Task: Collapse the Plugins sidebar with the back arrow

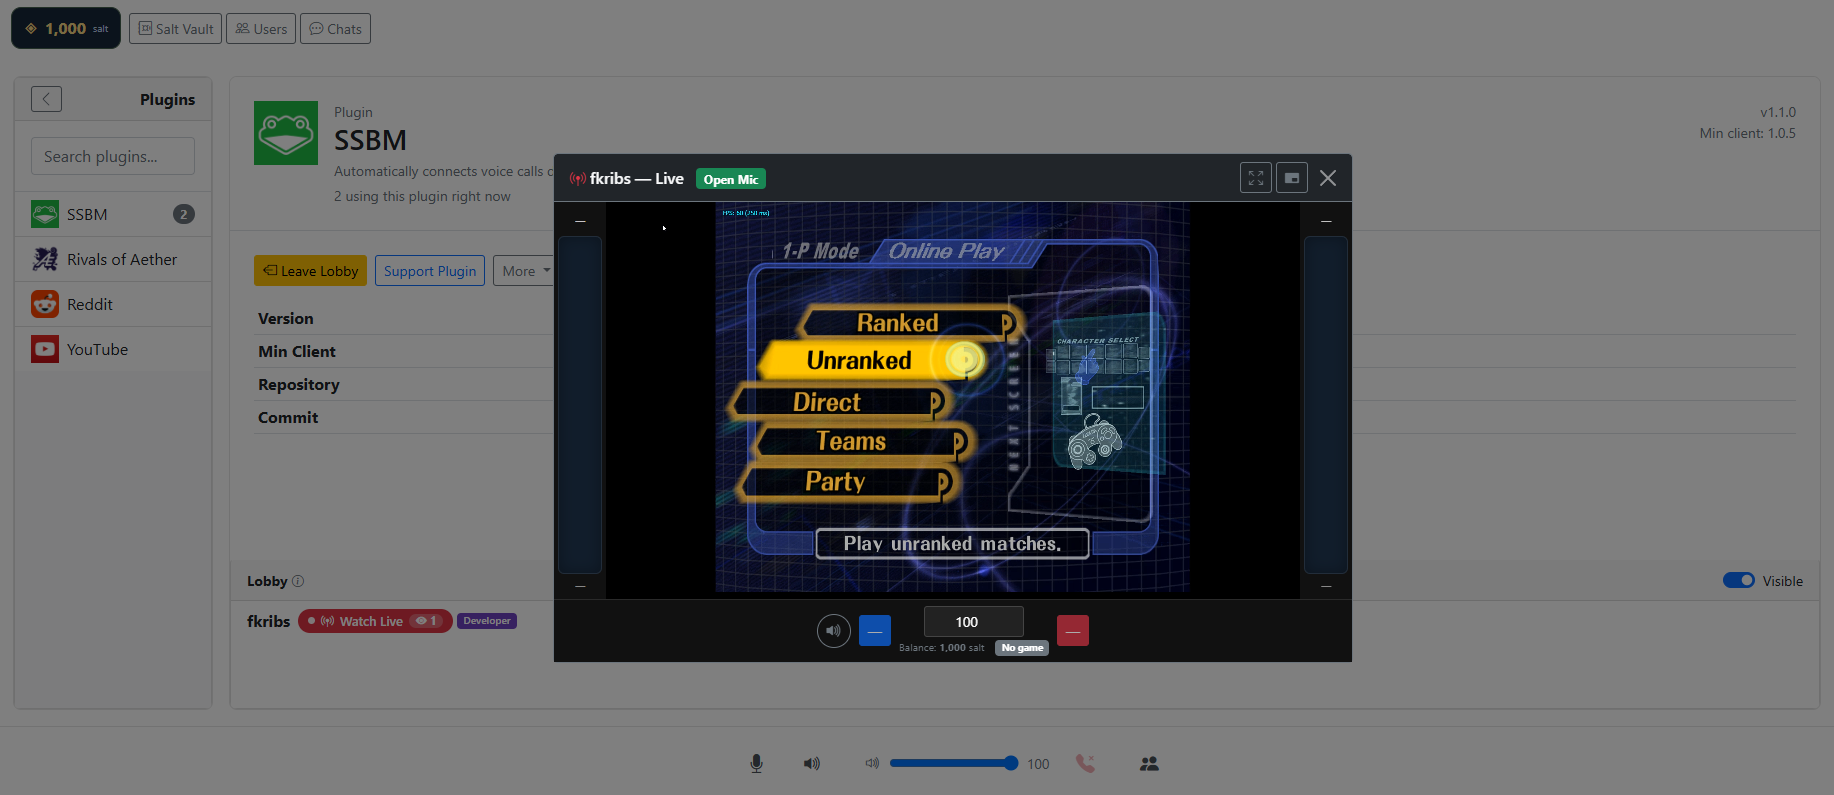Action: click(46, 99)
